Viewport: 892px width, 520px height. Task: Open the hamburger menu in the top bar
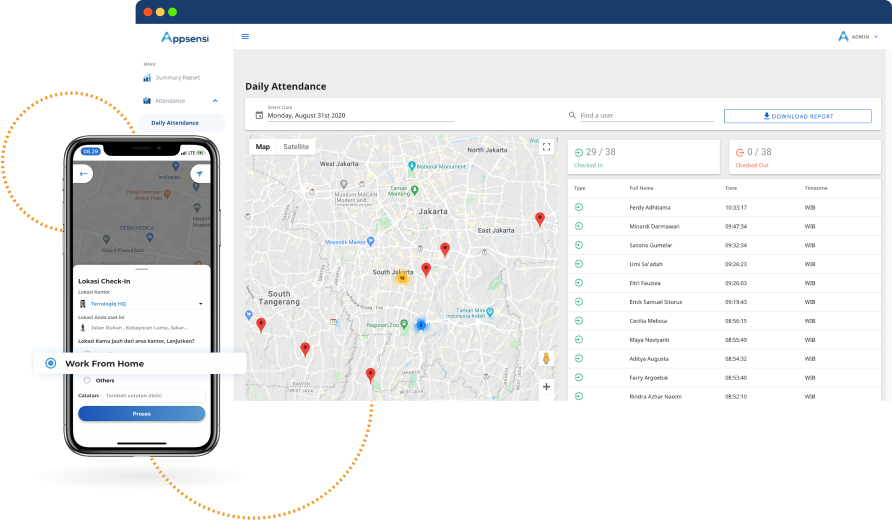pyautogui.click(x=245, y=37)
